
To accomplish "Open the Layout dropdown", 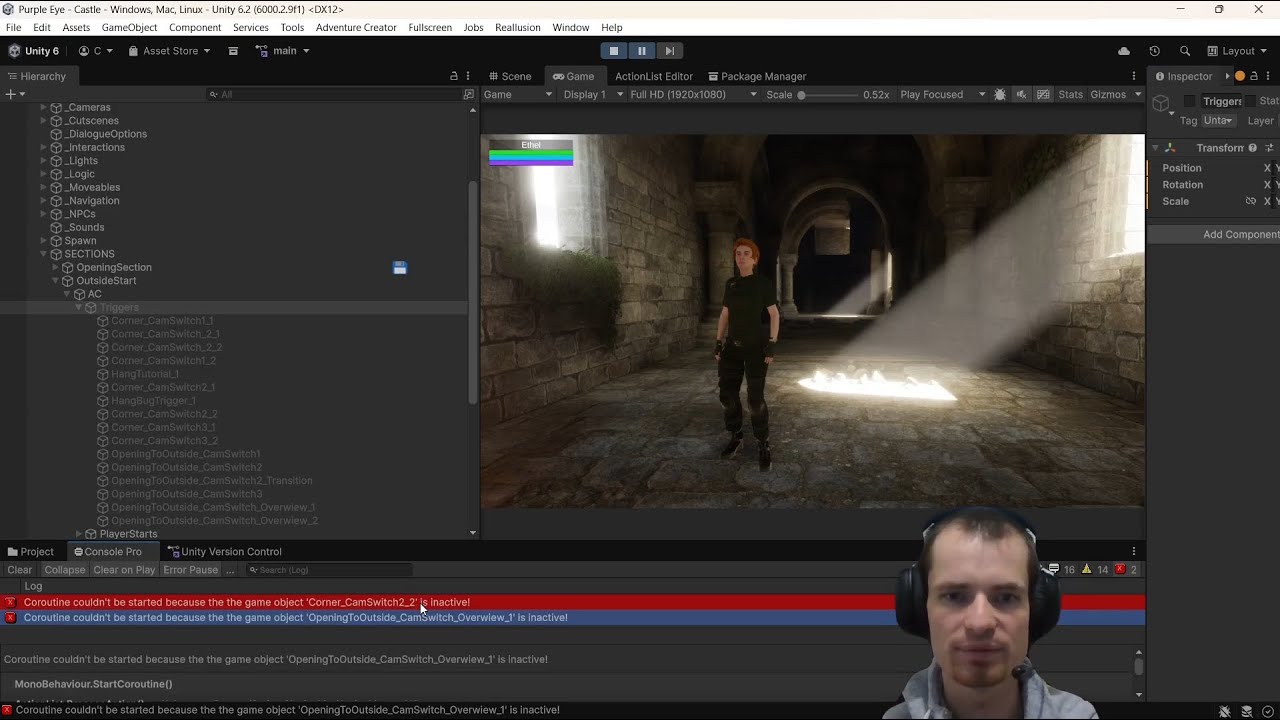I will (x=1237, y=51).
